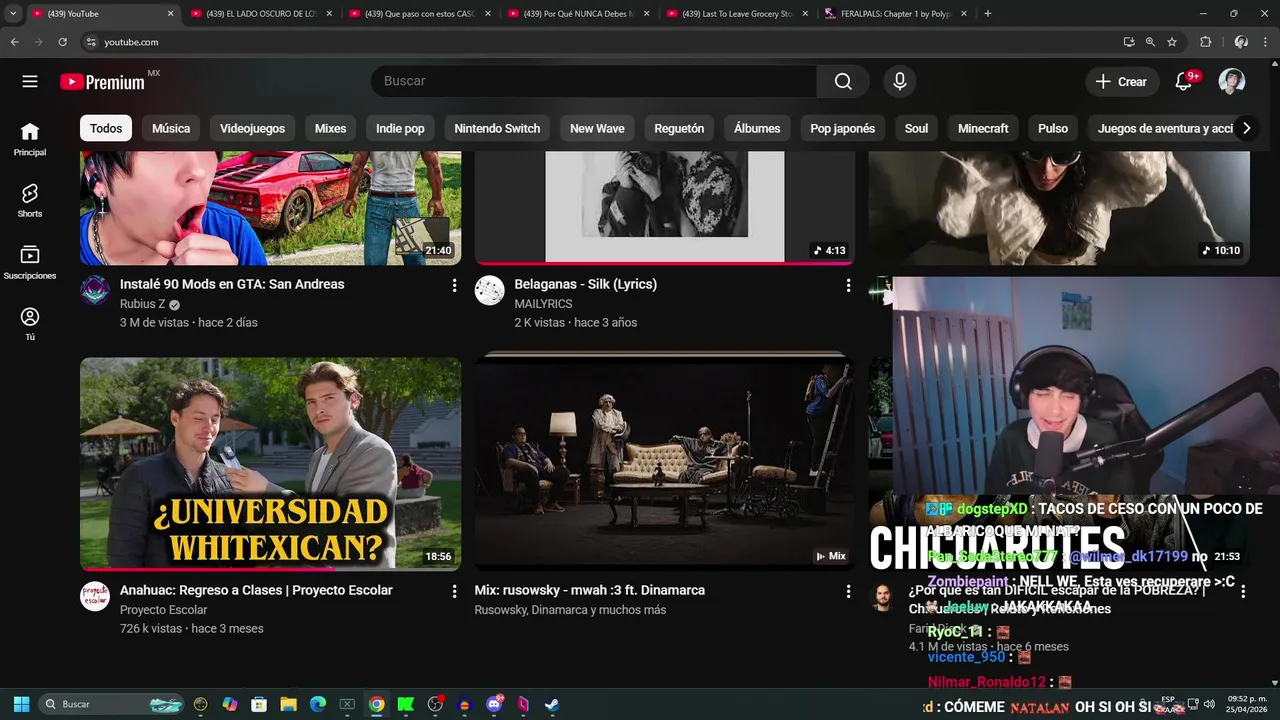Select the Soul filter chip
The height and width of the screenshot is (720, 1280).
tap(916, 128)
